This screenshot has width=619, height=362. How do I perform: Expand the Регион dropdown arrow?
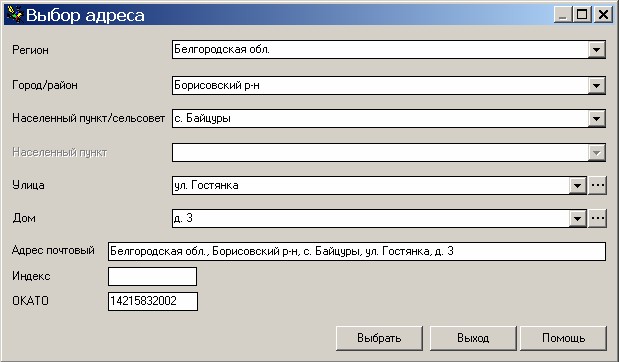pos(596,50)
